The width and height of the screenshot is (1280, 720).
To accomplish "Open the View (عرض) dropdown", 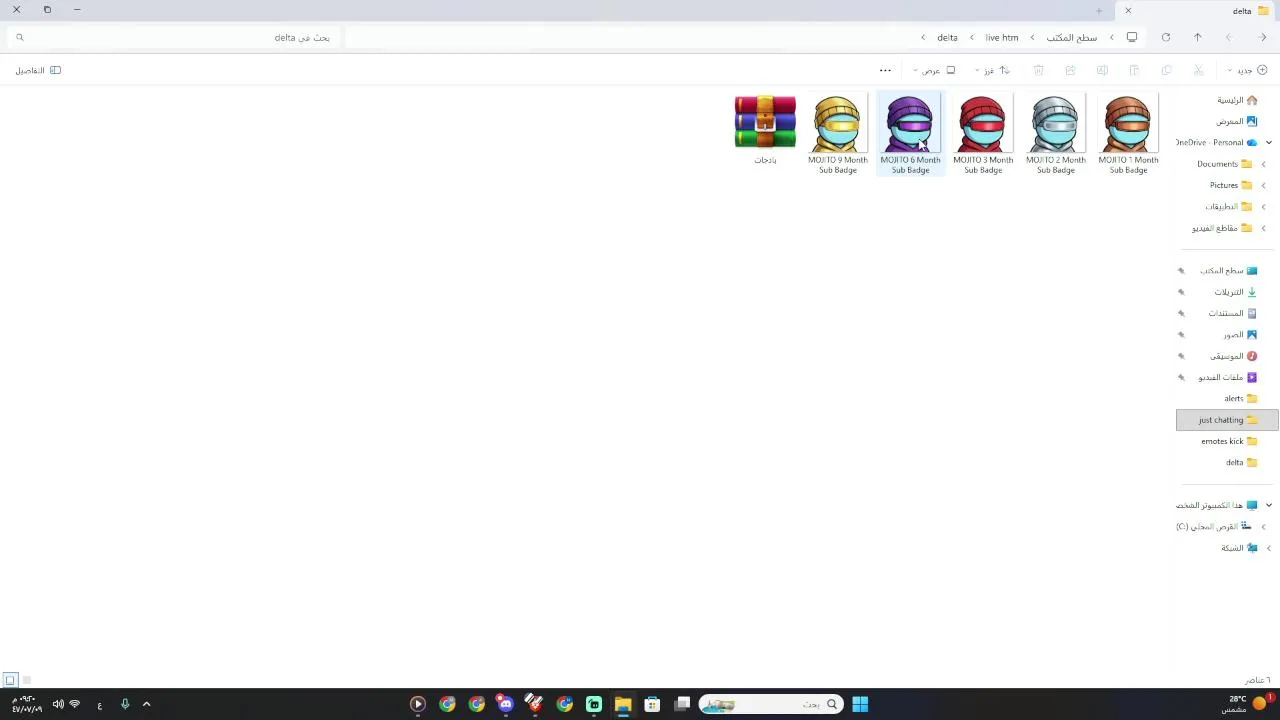I will (x=935, y=70).
